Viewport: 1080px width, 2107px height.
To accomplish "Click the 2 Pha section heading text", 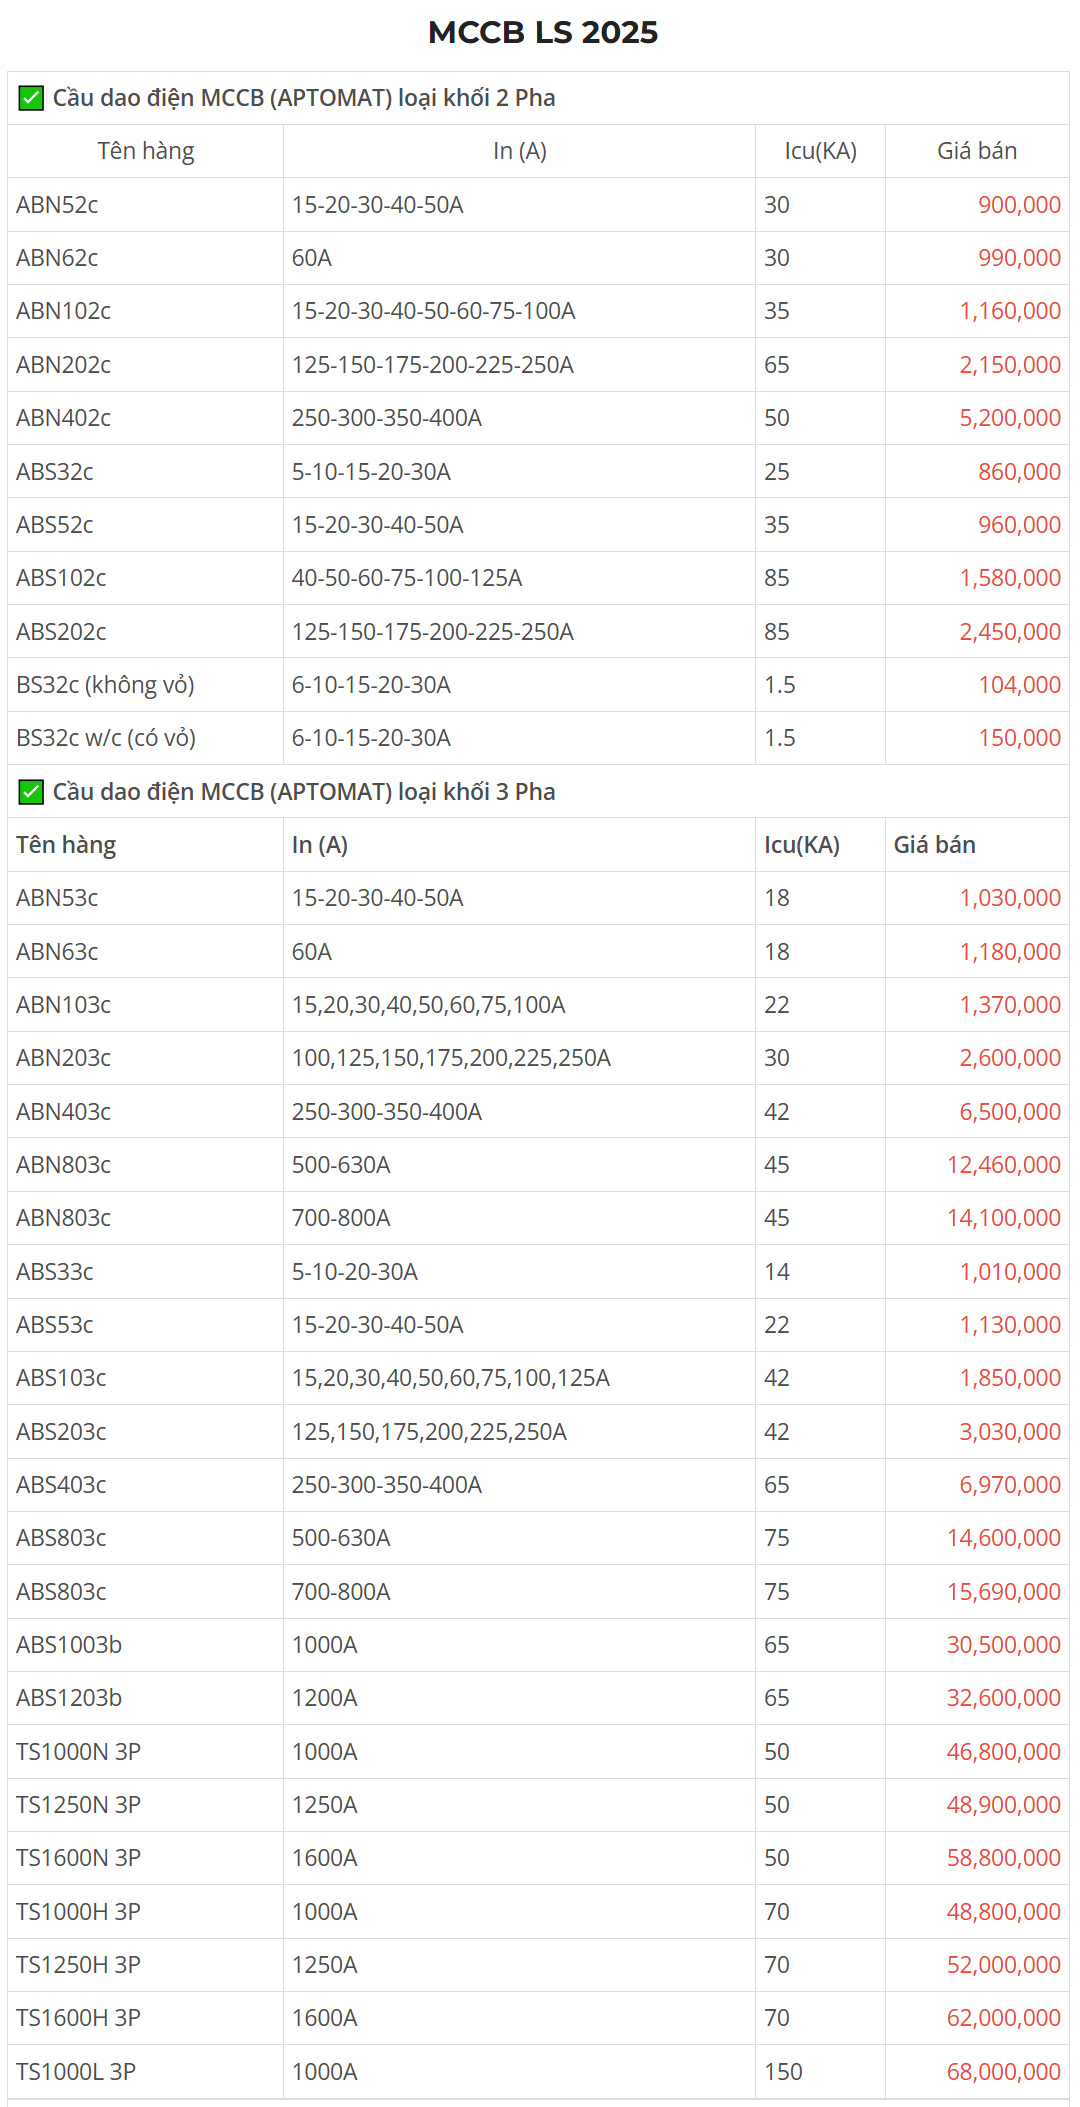I will (304, 98).
